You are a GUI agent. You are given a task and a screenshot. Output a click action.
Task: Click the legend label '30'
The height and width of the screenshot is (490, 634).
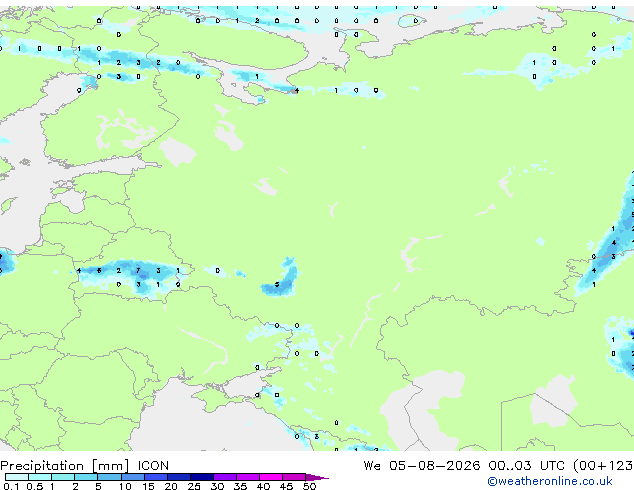[x=217, y=486]
